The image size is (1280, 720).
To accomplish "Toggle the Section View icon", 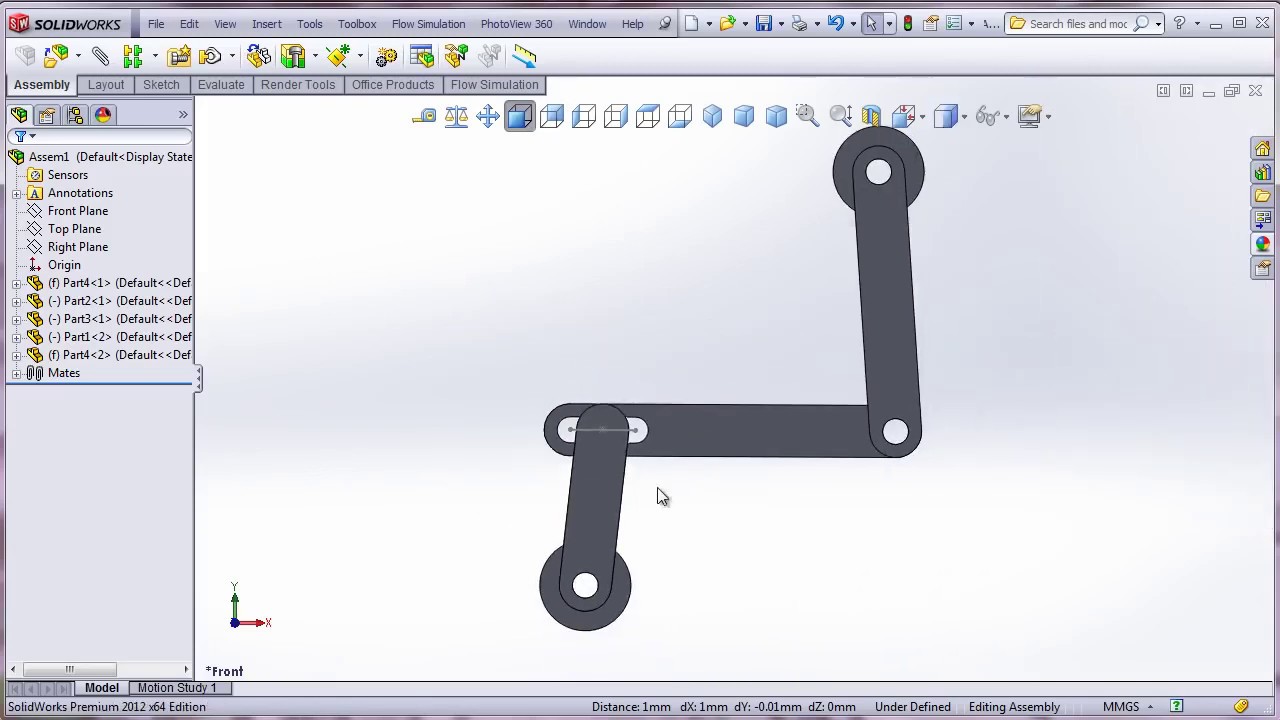I will pyautogui.click(x=871, y=117).
